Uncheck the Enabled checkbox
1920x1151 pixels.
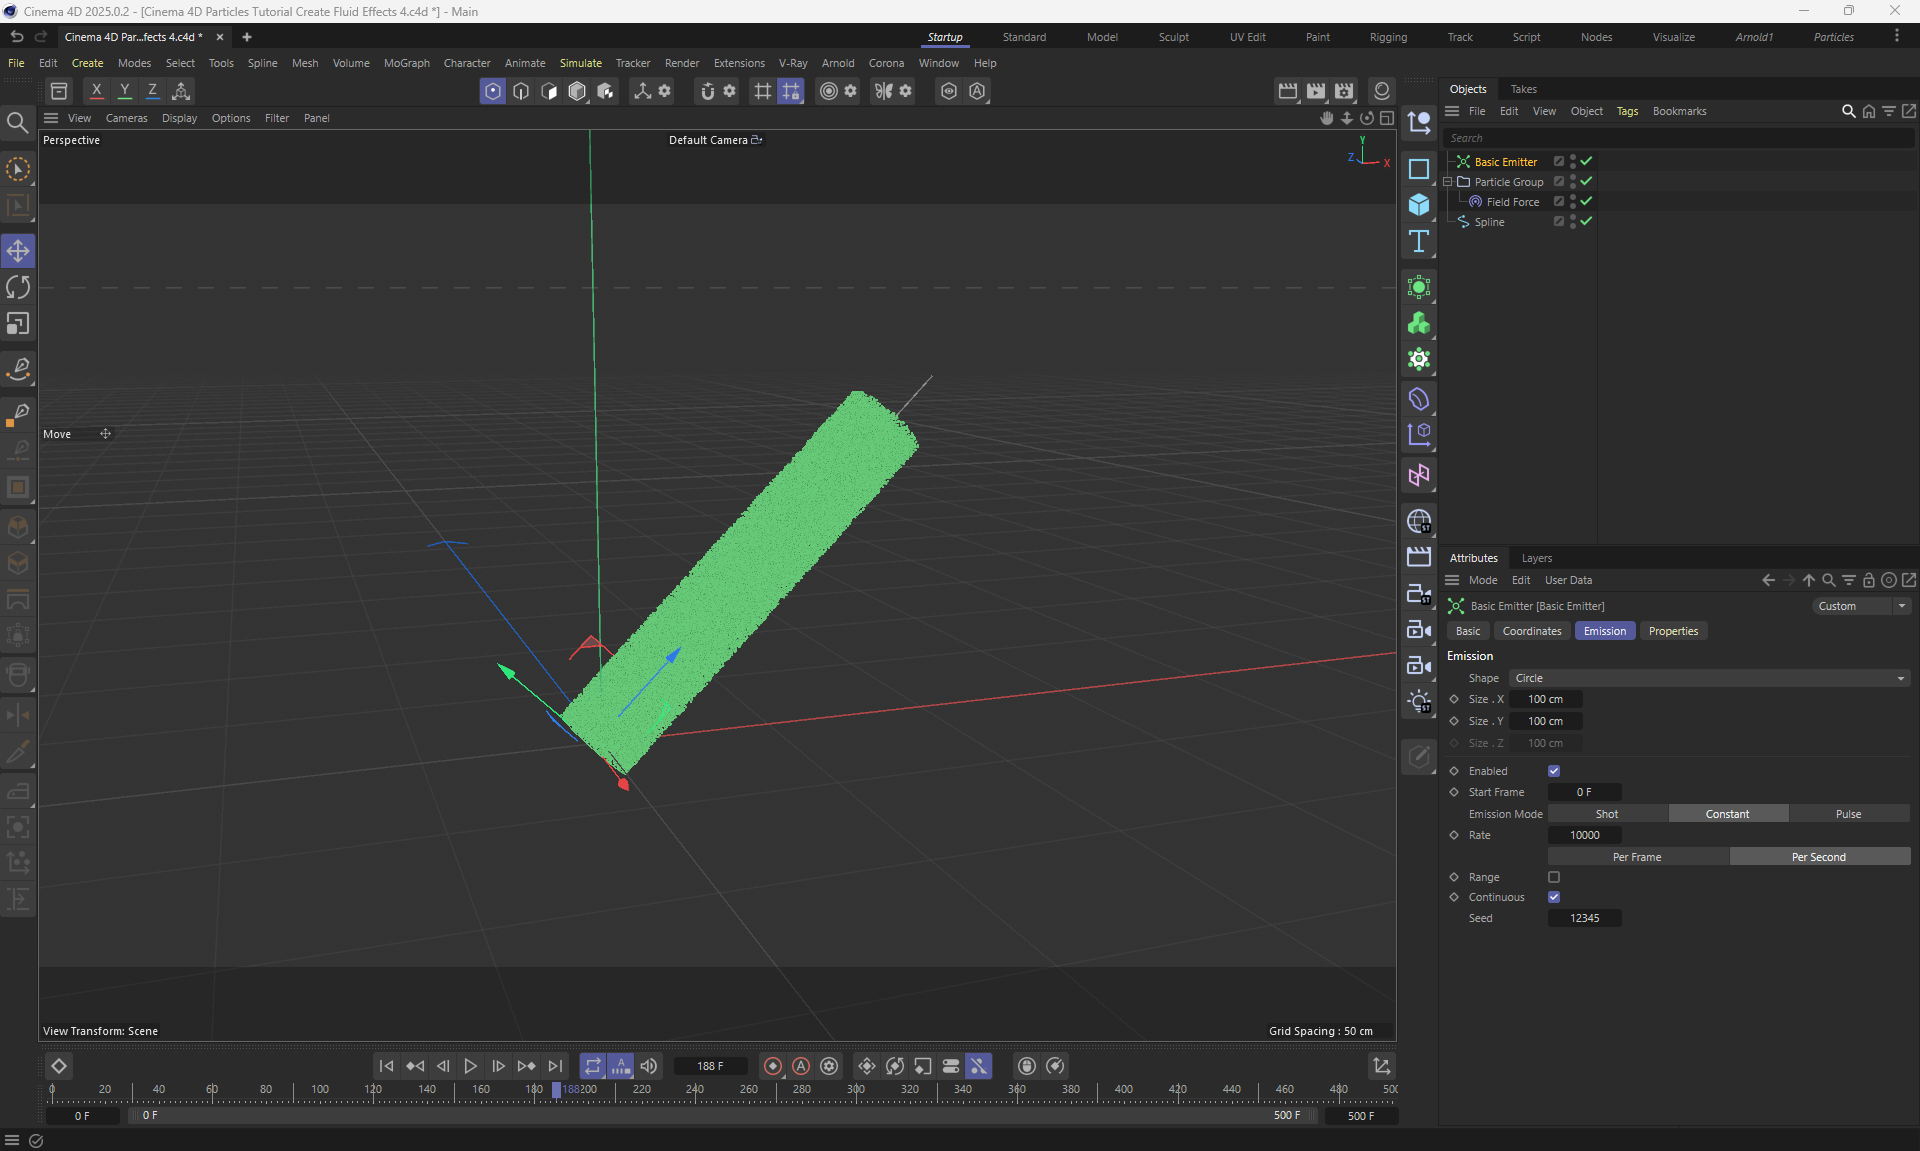coord(1553,771)
